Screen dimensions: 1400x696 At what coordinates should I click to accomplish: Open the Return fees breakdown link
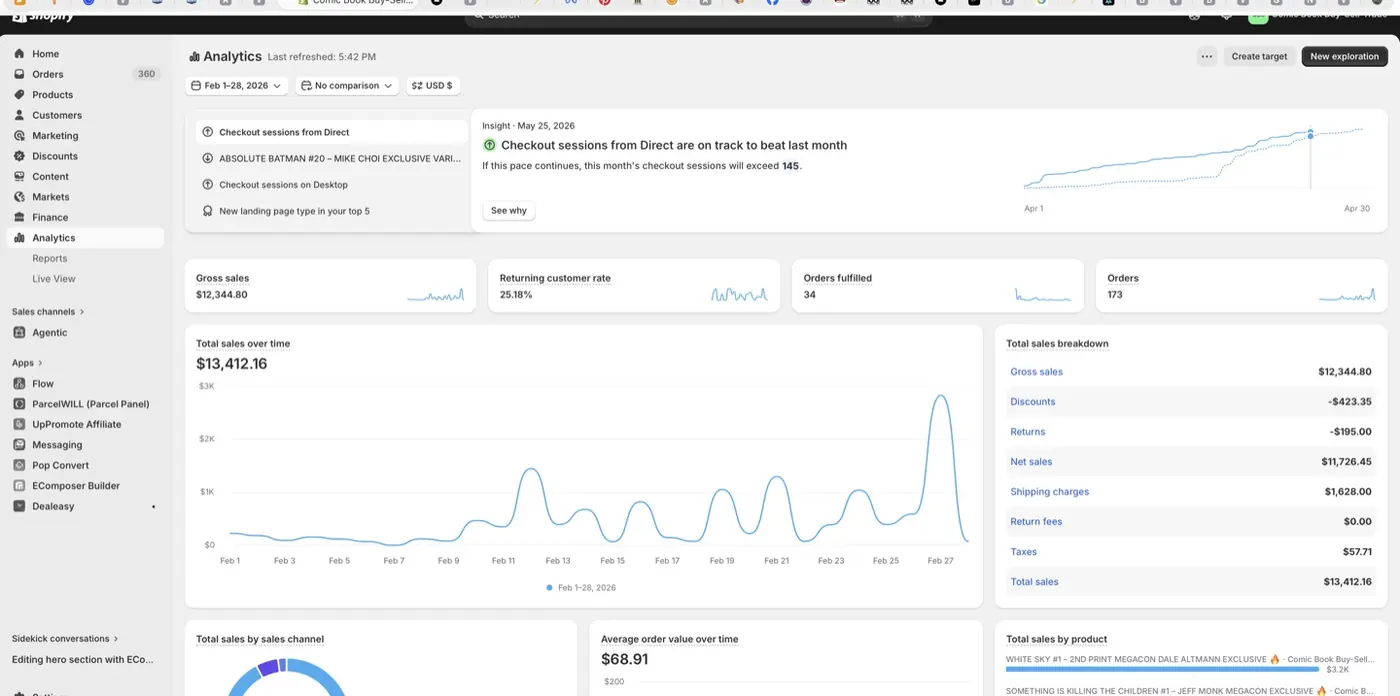pyautogui.click(x=1036, y=522)
